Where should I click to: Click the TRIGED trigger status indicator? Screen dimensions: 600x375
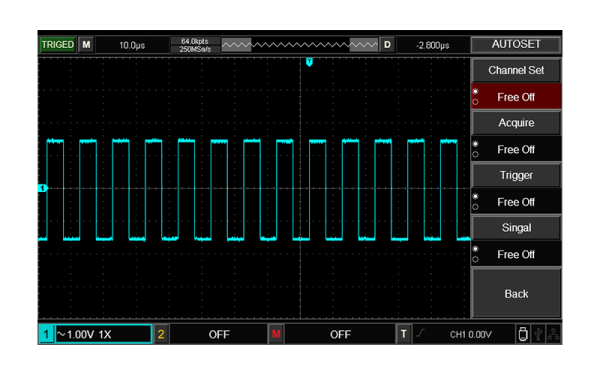point(57,45)
